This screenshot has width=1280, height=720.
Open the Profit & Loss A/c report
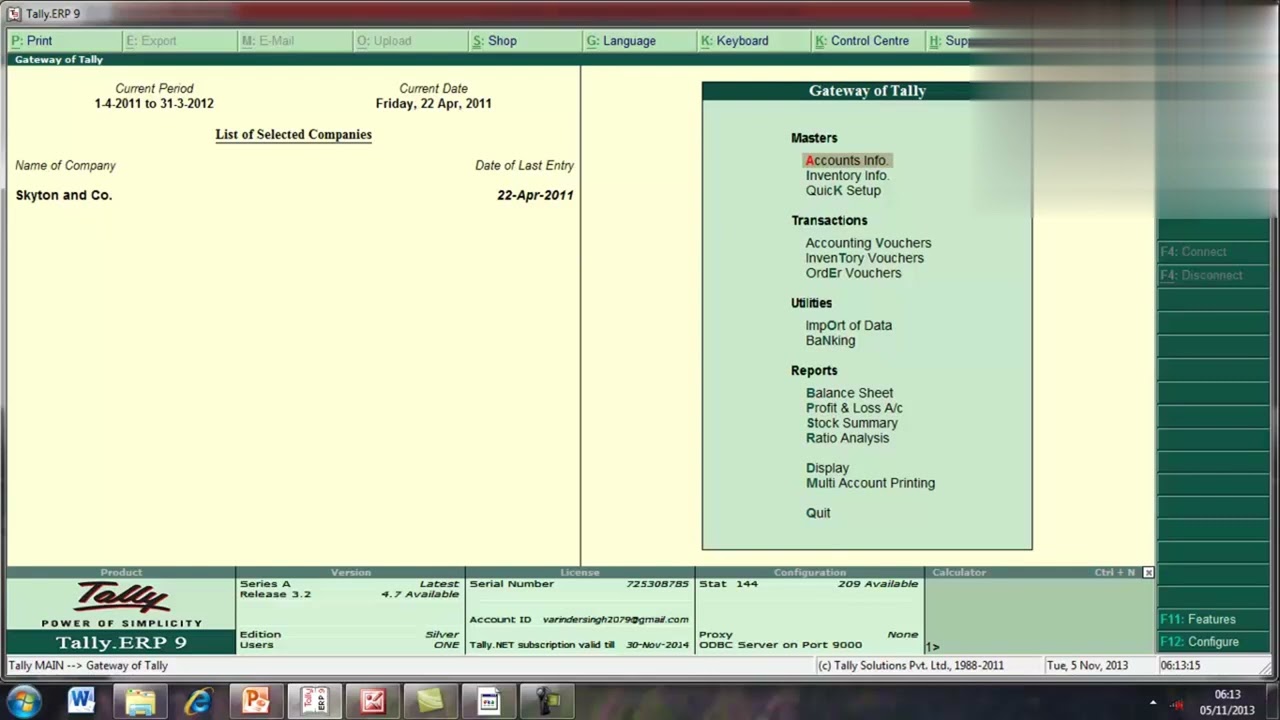coord(854,408)
